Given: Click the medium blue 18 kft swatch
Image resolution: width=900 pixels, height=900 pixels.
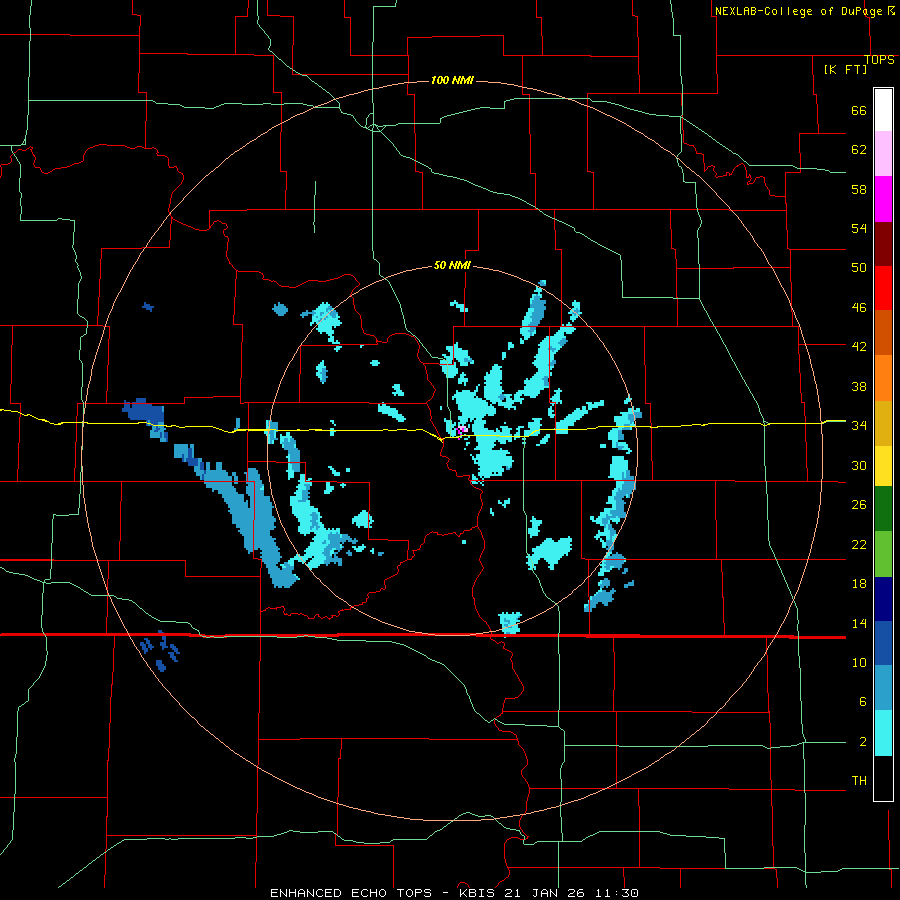Looking at the screenshot, I should point(883,643).
